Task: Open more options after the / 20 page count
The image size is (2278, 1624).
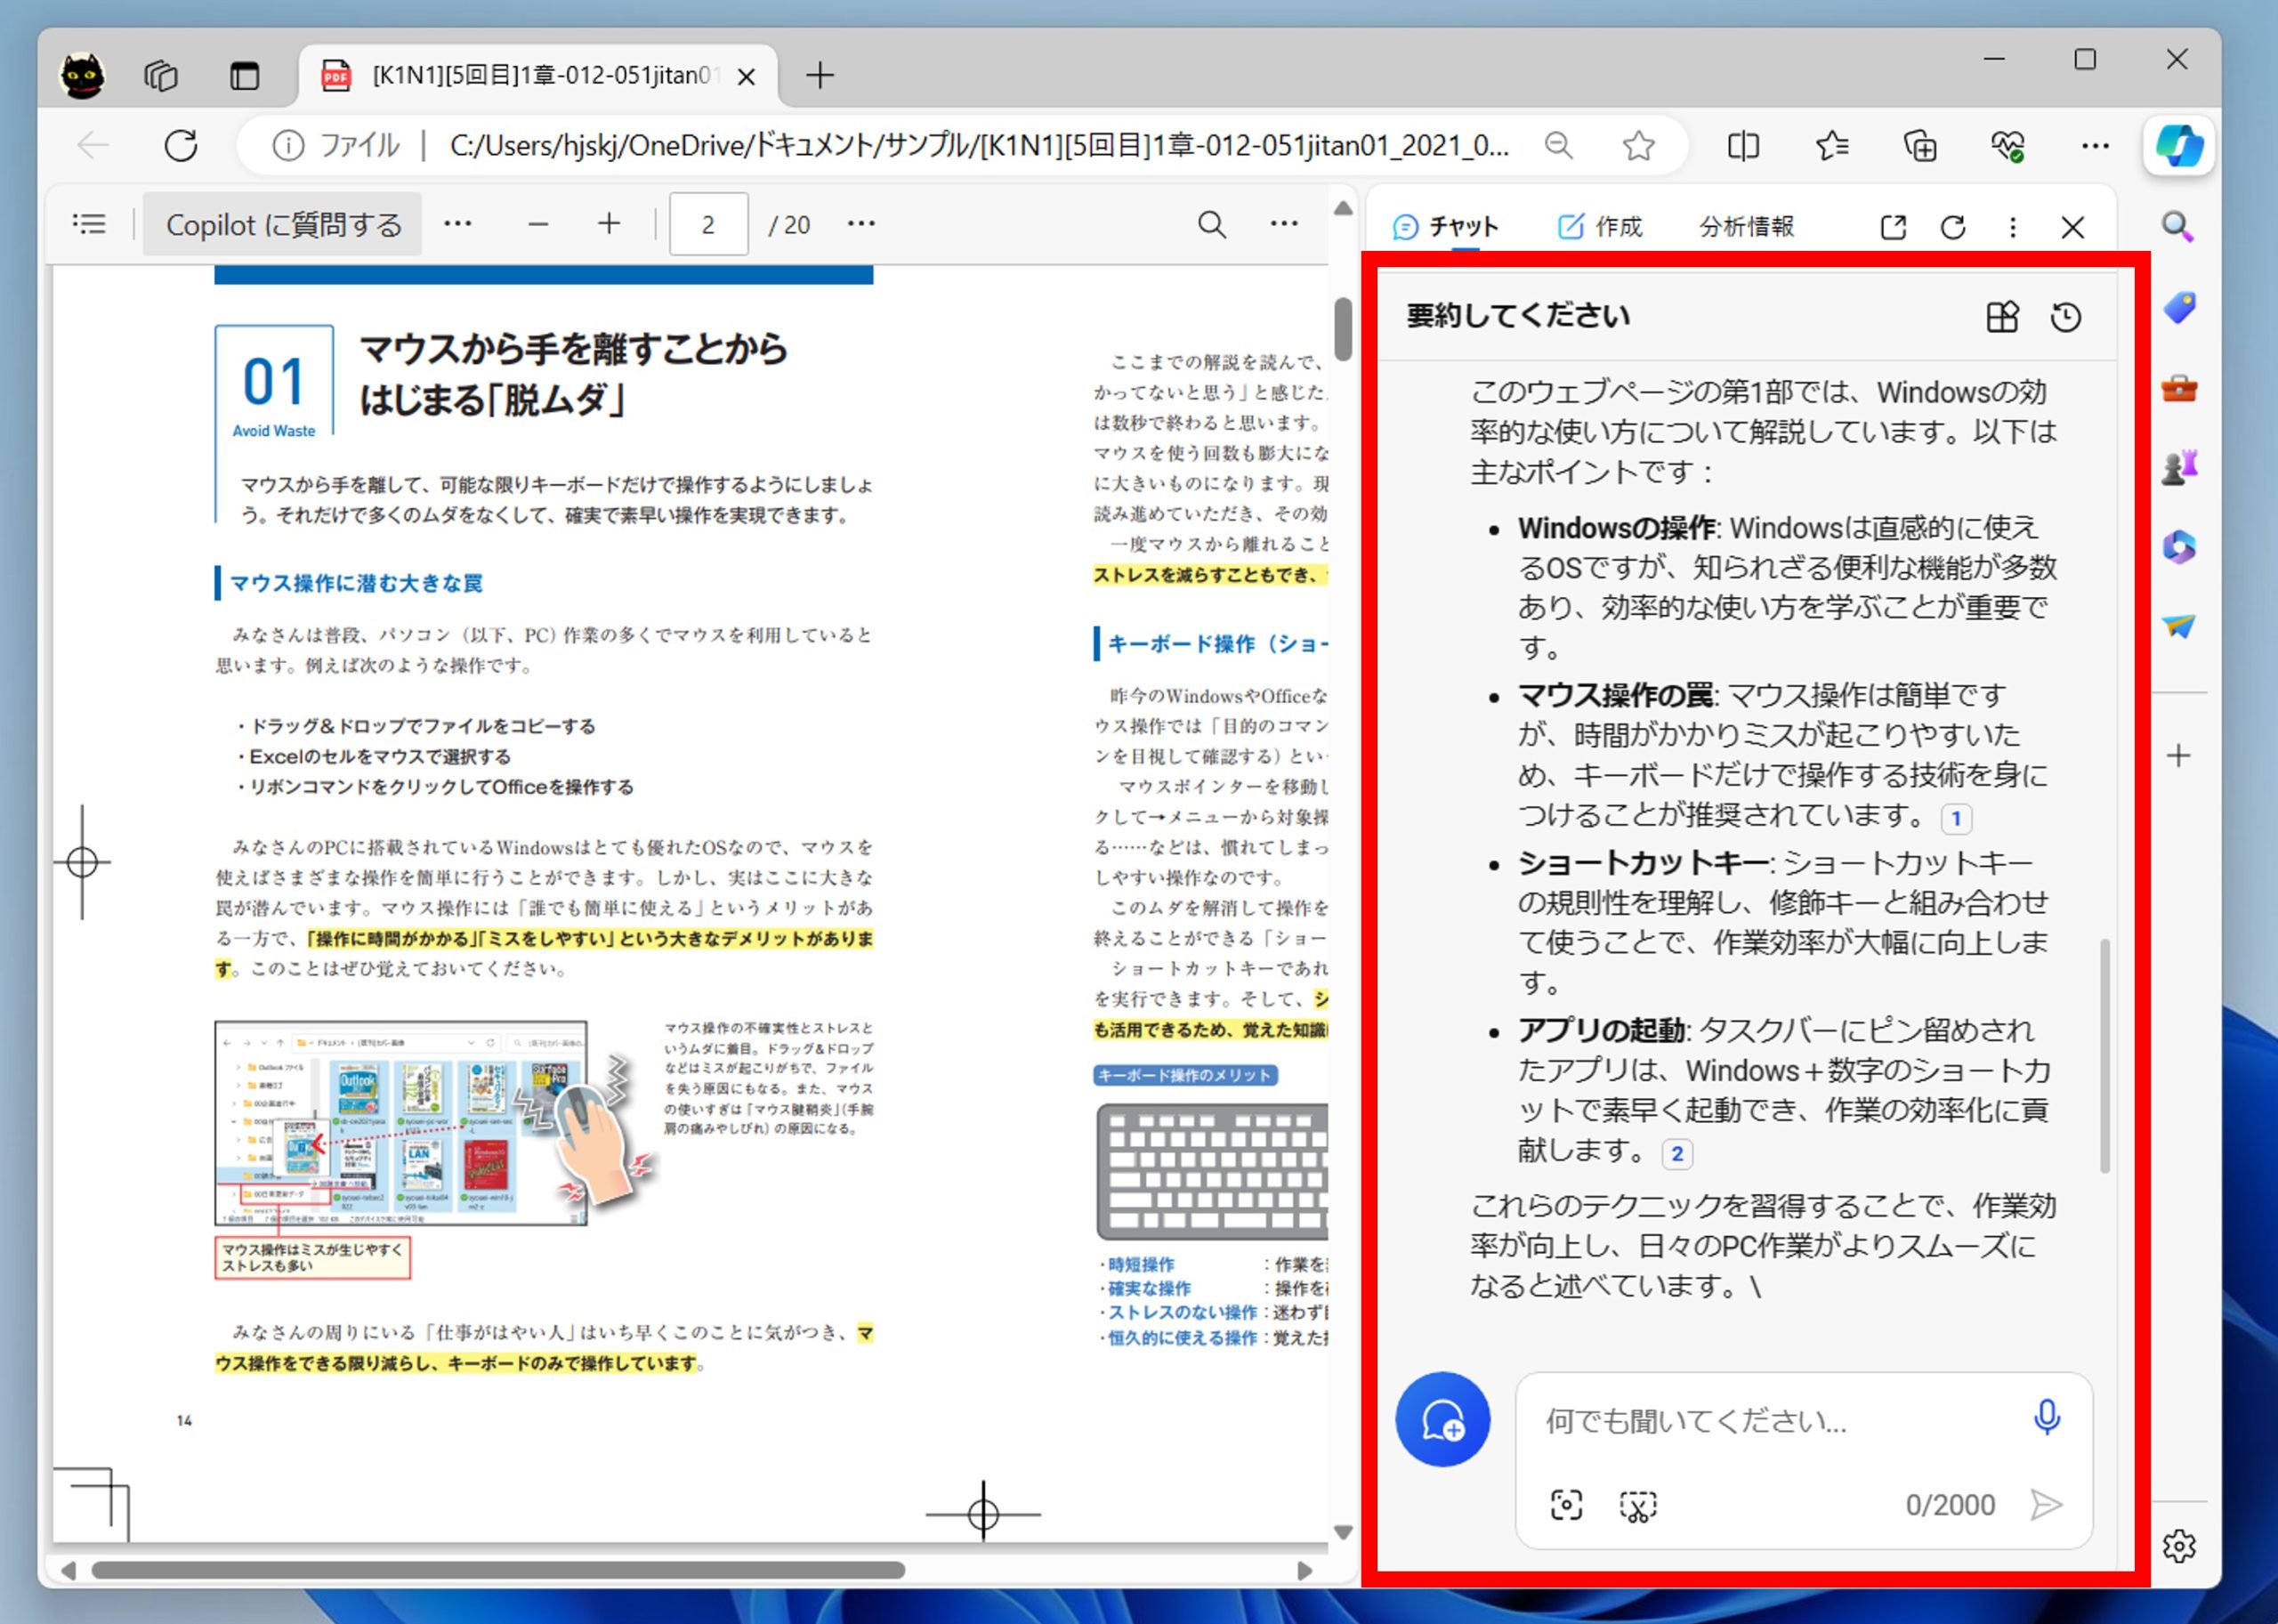Action: (x=861, y=224)
